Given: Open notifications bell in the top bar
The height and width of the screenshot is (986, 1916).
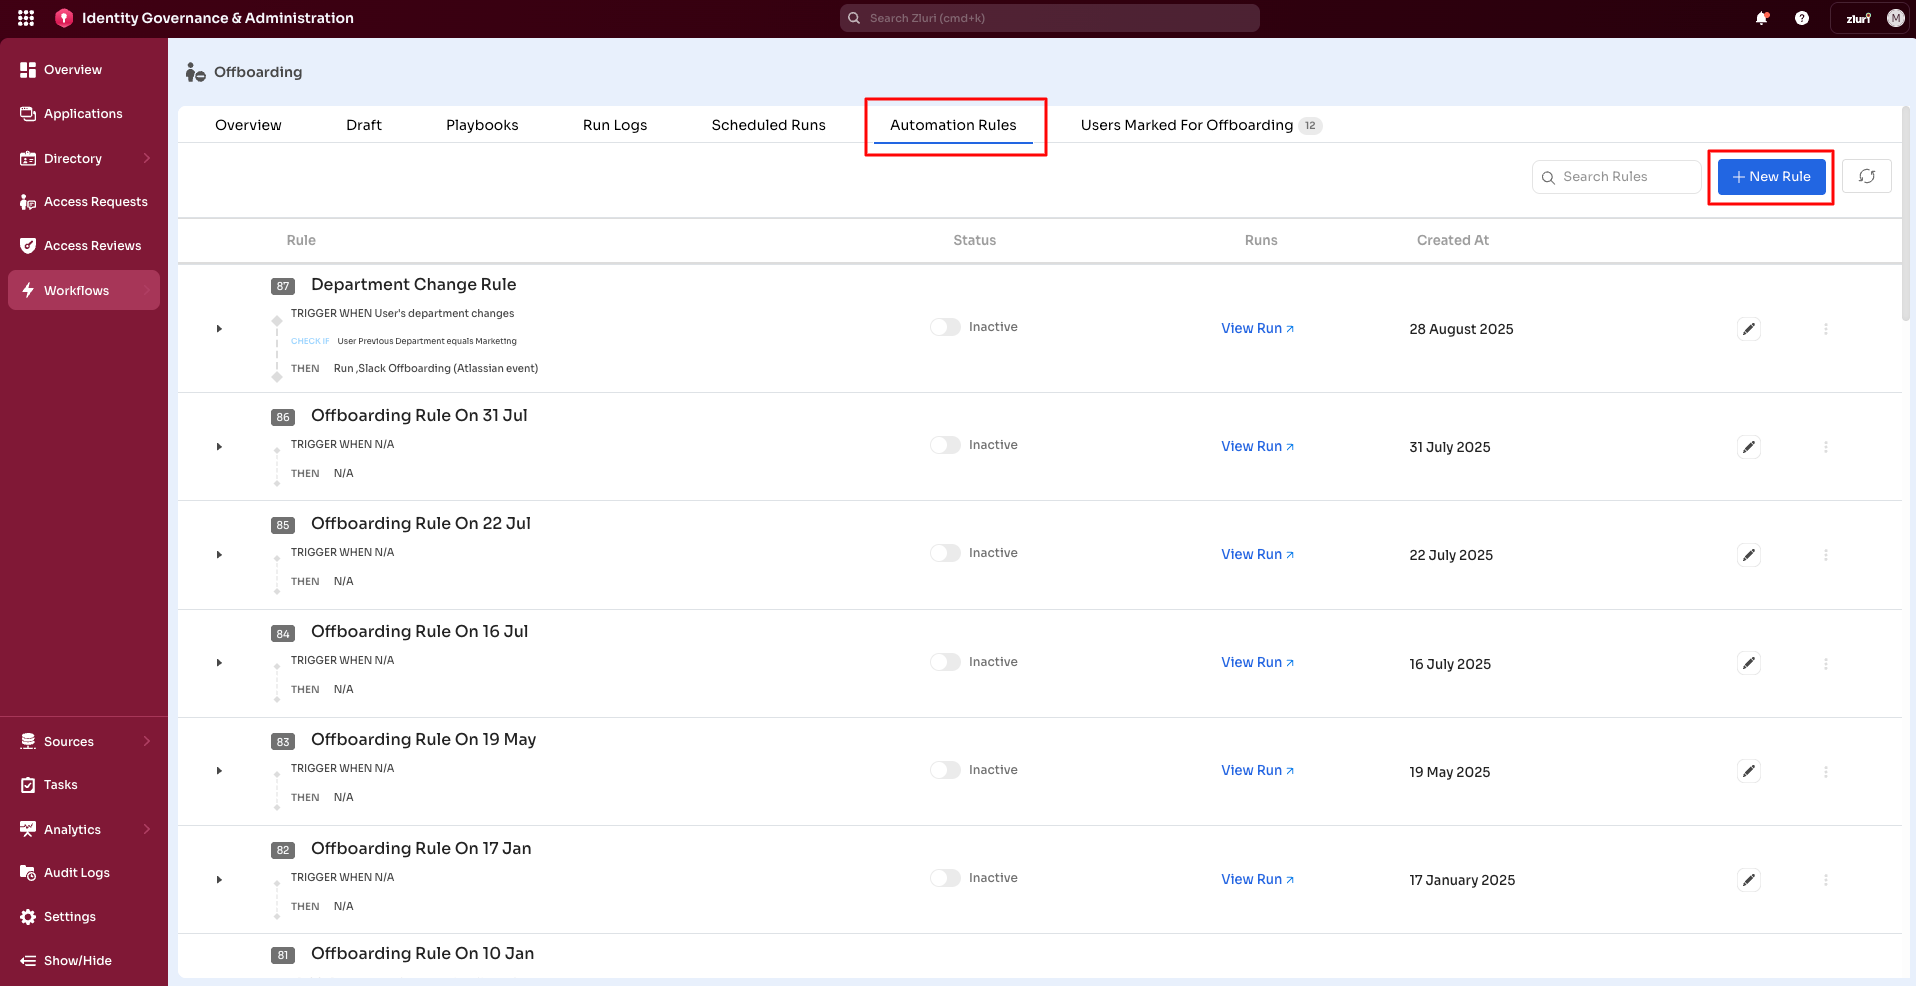Looking at the screenshot, I should [1762, 17].
